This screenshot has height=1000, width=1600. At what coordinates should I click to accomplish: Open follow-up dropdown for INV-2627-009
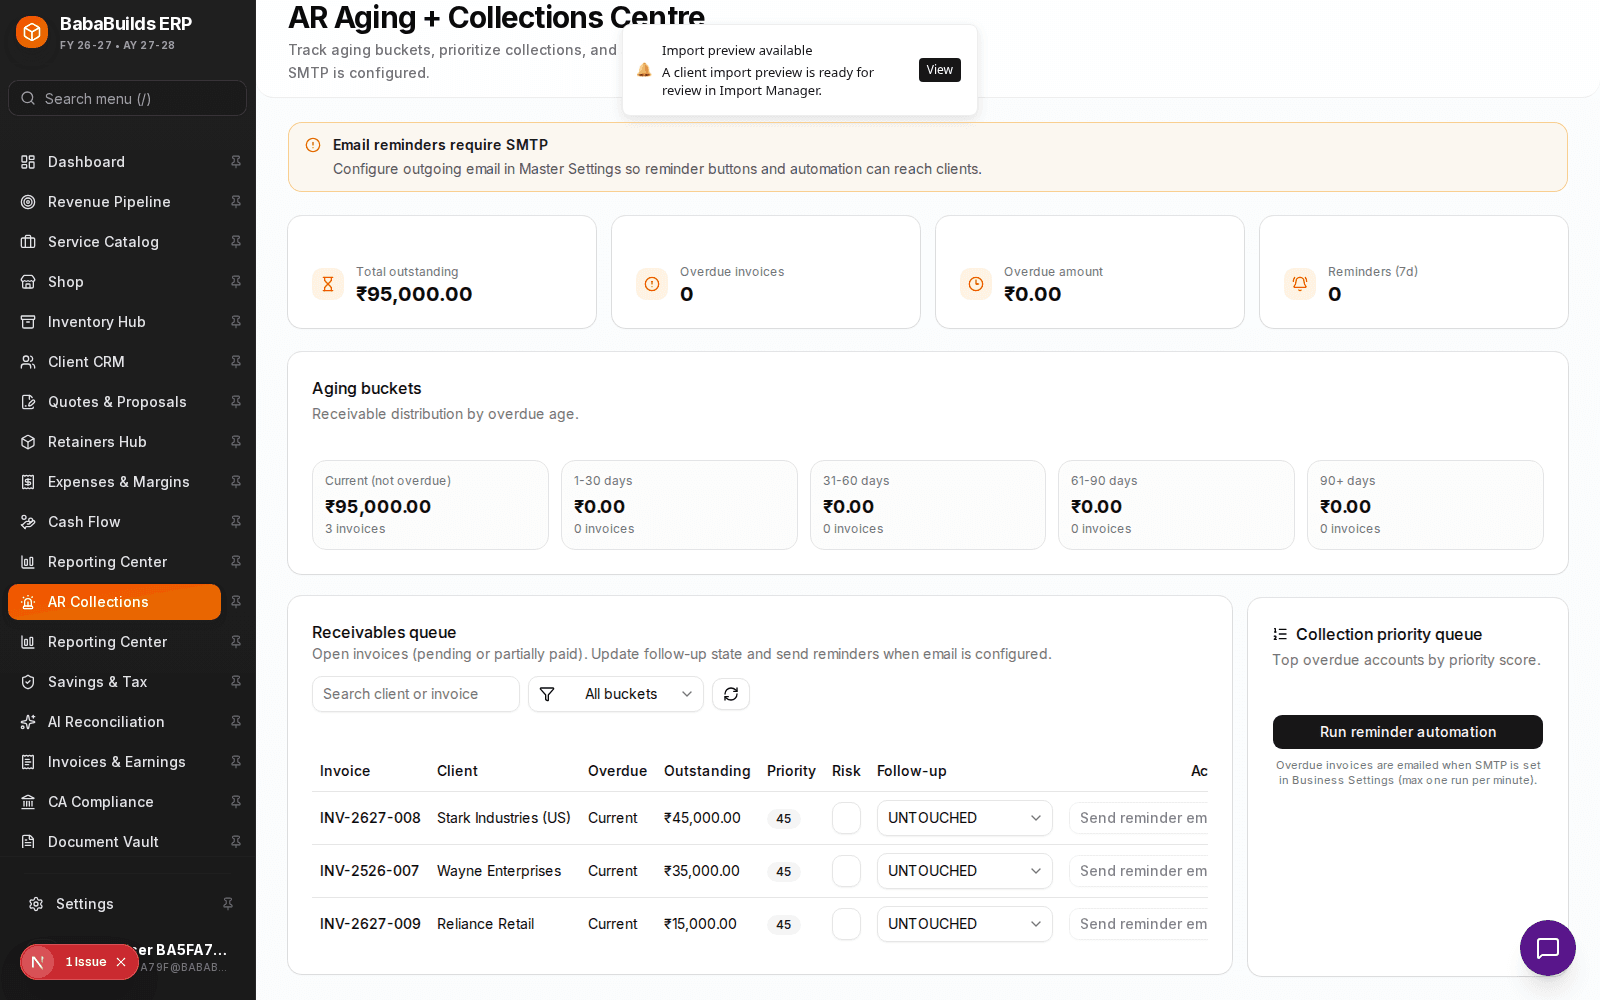965,924
